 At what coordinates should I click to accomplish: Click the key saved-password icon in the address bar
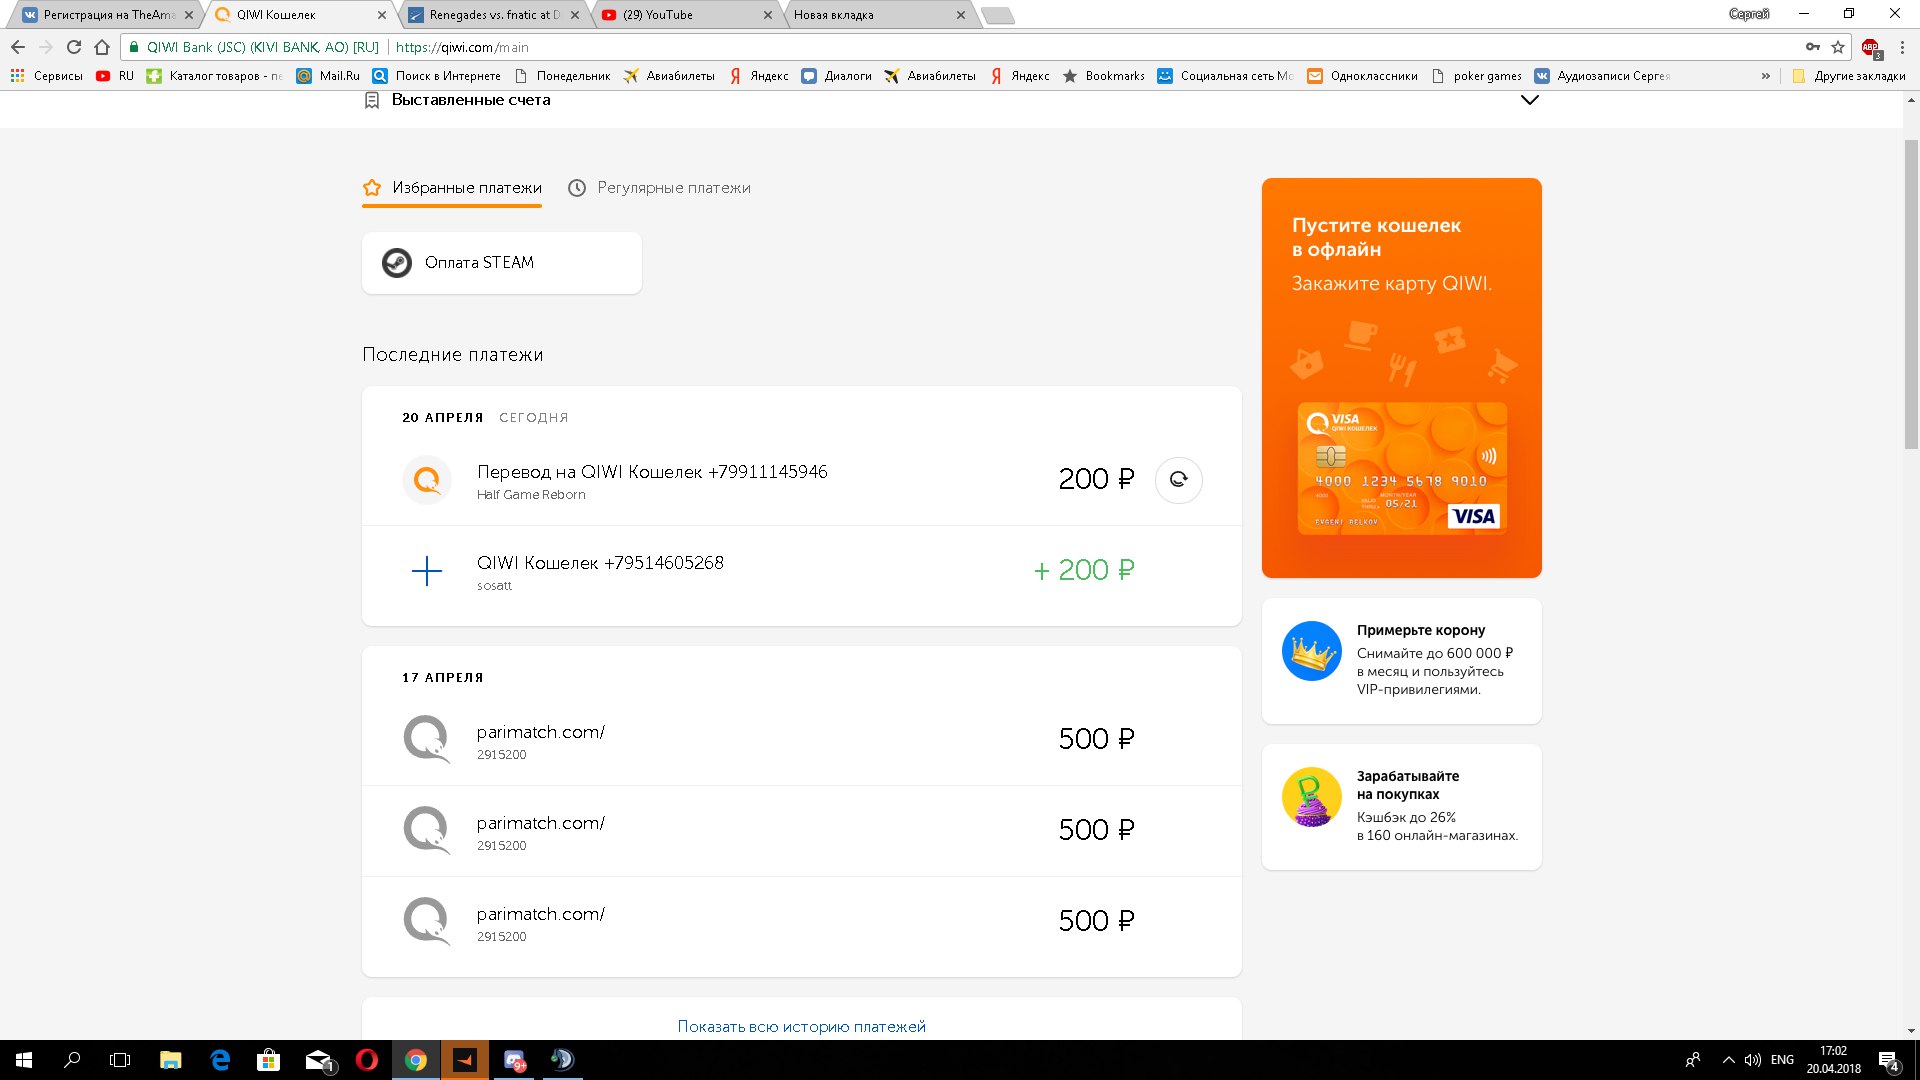[1812, 47]
